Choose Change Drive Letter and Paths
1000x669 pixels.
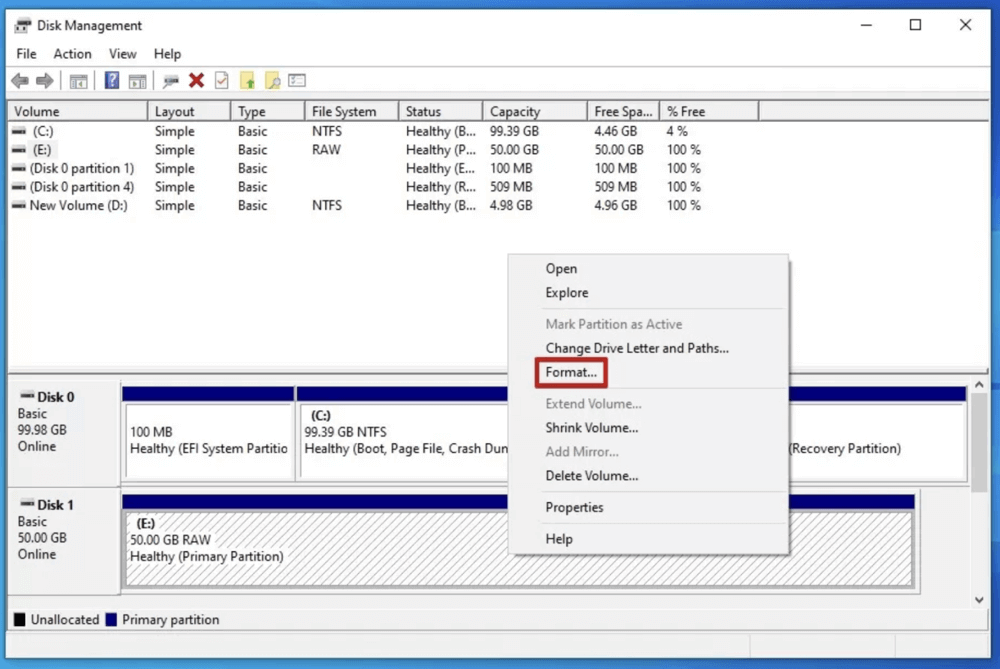coord(637,348)
